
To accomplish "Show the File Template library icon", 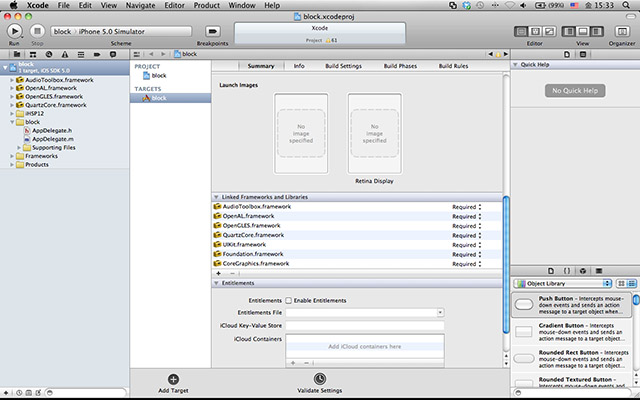I will [x=551, y=271].
